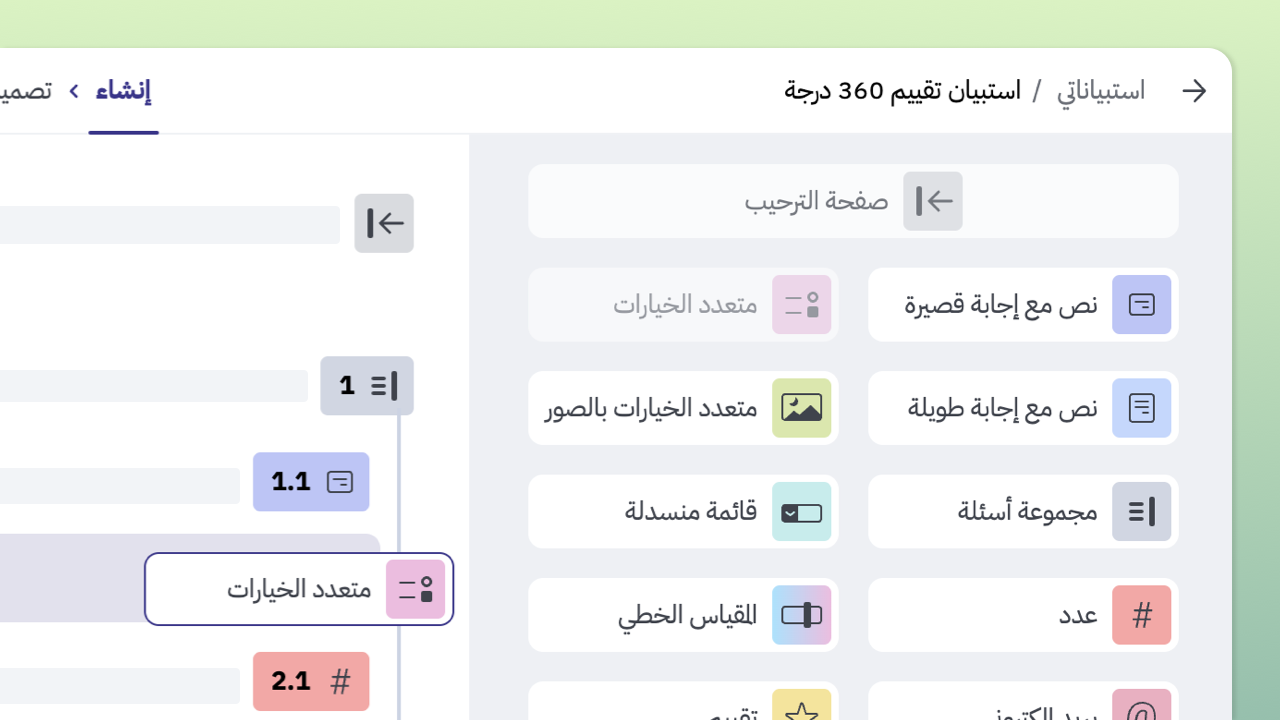Image resolution: width=1280 pixels, height=720 pixels.
Task: Go back to استبياناتي via breadcrumb
Action: pos(1101,90)
